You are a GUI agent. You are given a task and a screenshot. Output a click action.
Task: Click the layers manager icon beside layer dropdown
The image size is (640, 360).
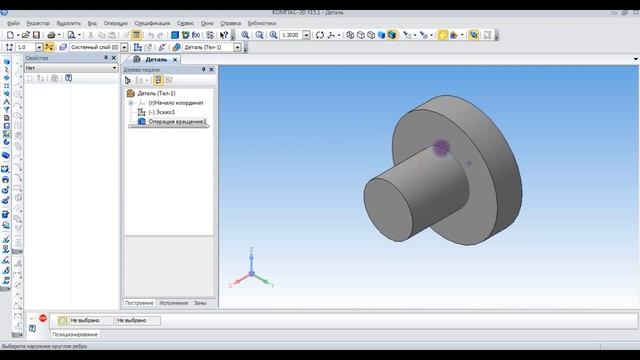[x=63, y=47]
